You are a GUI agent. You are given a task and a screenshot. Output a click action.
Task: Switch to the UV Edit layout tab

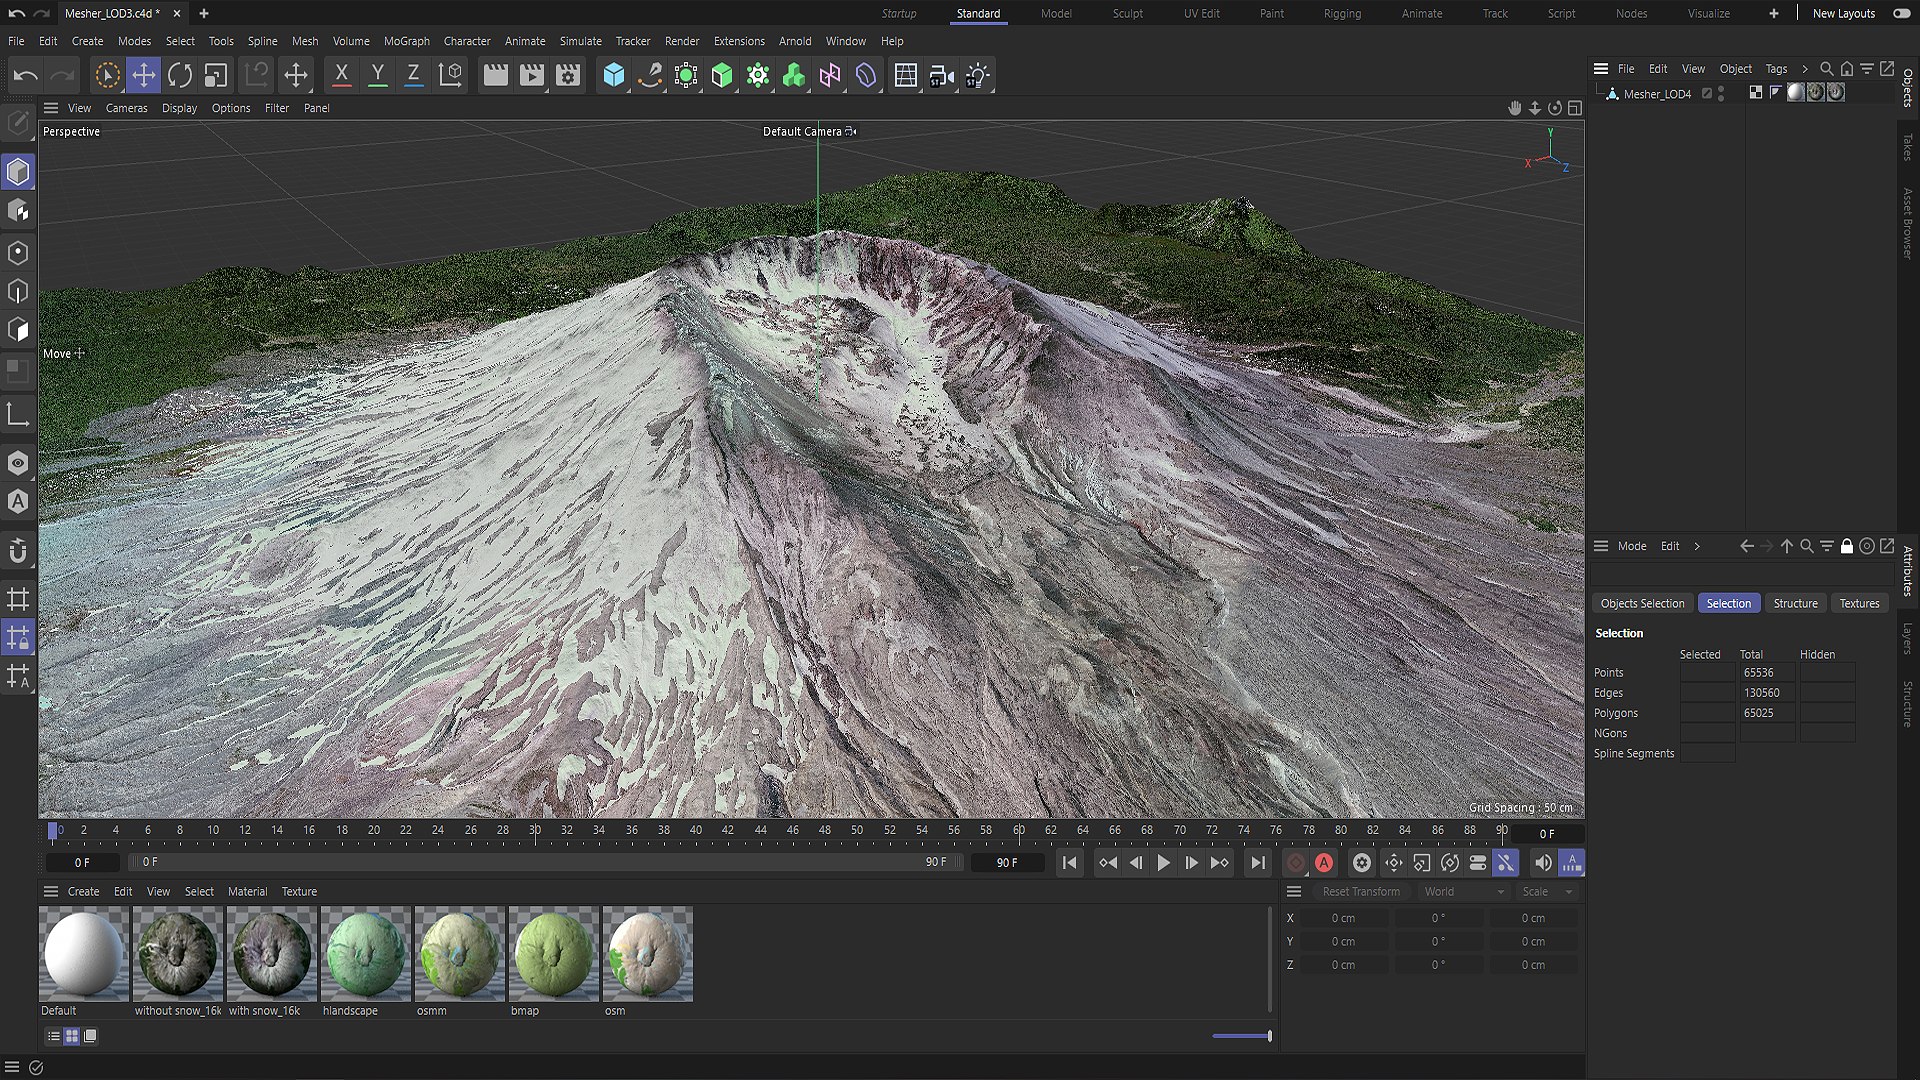pyautogui.click(x=1202, y=13)
